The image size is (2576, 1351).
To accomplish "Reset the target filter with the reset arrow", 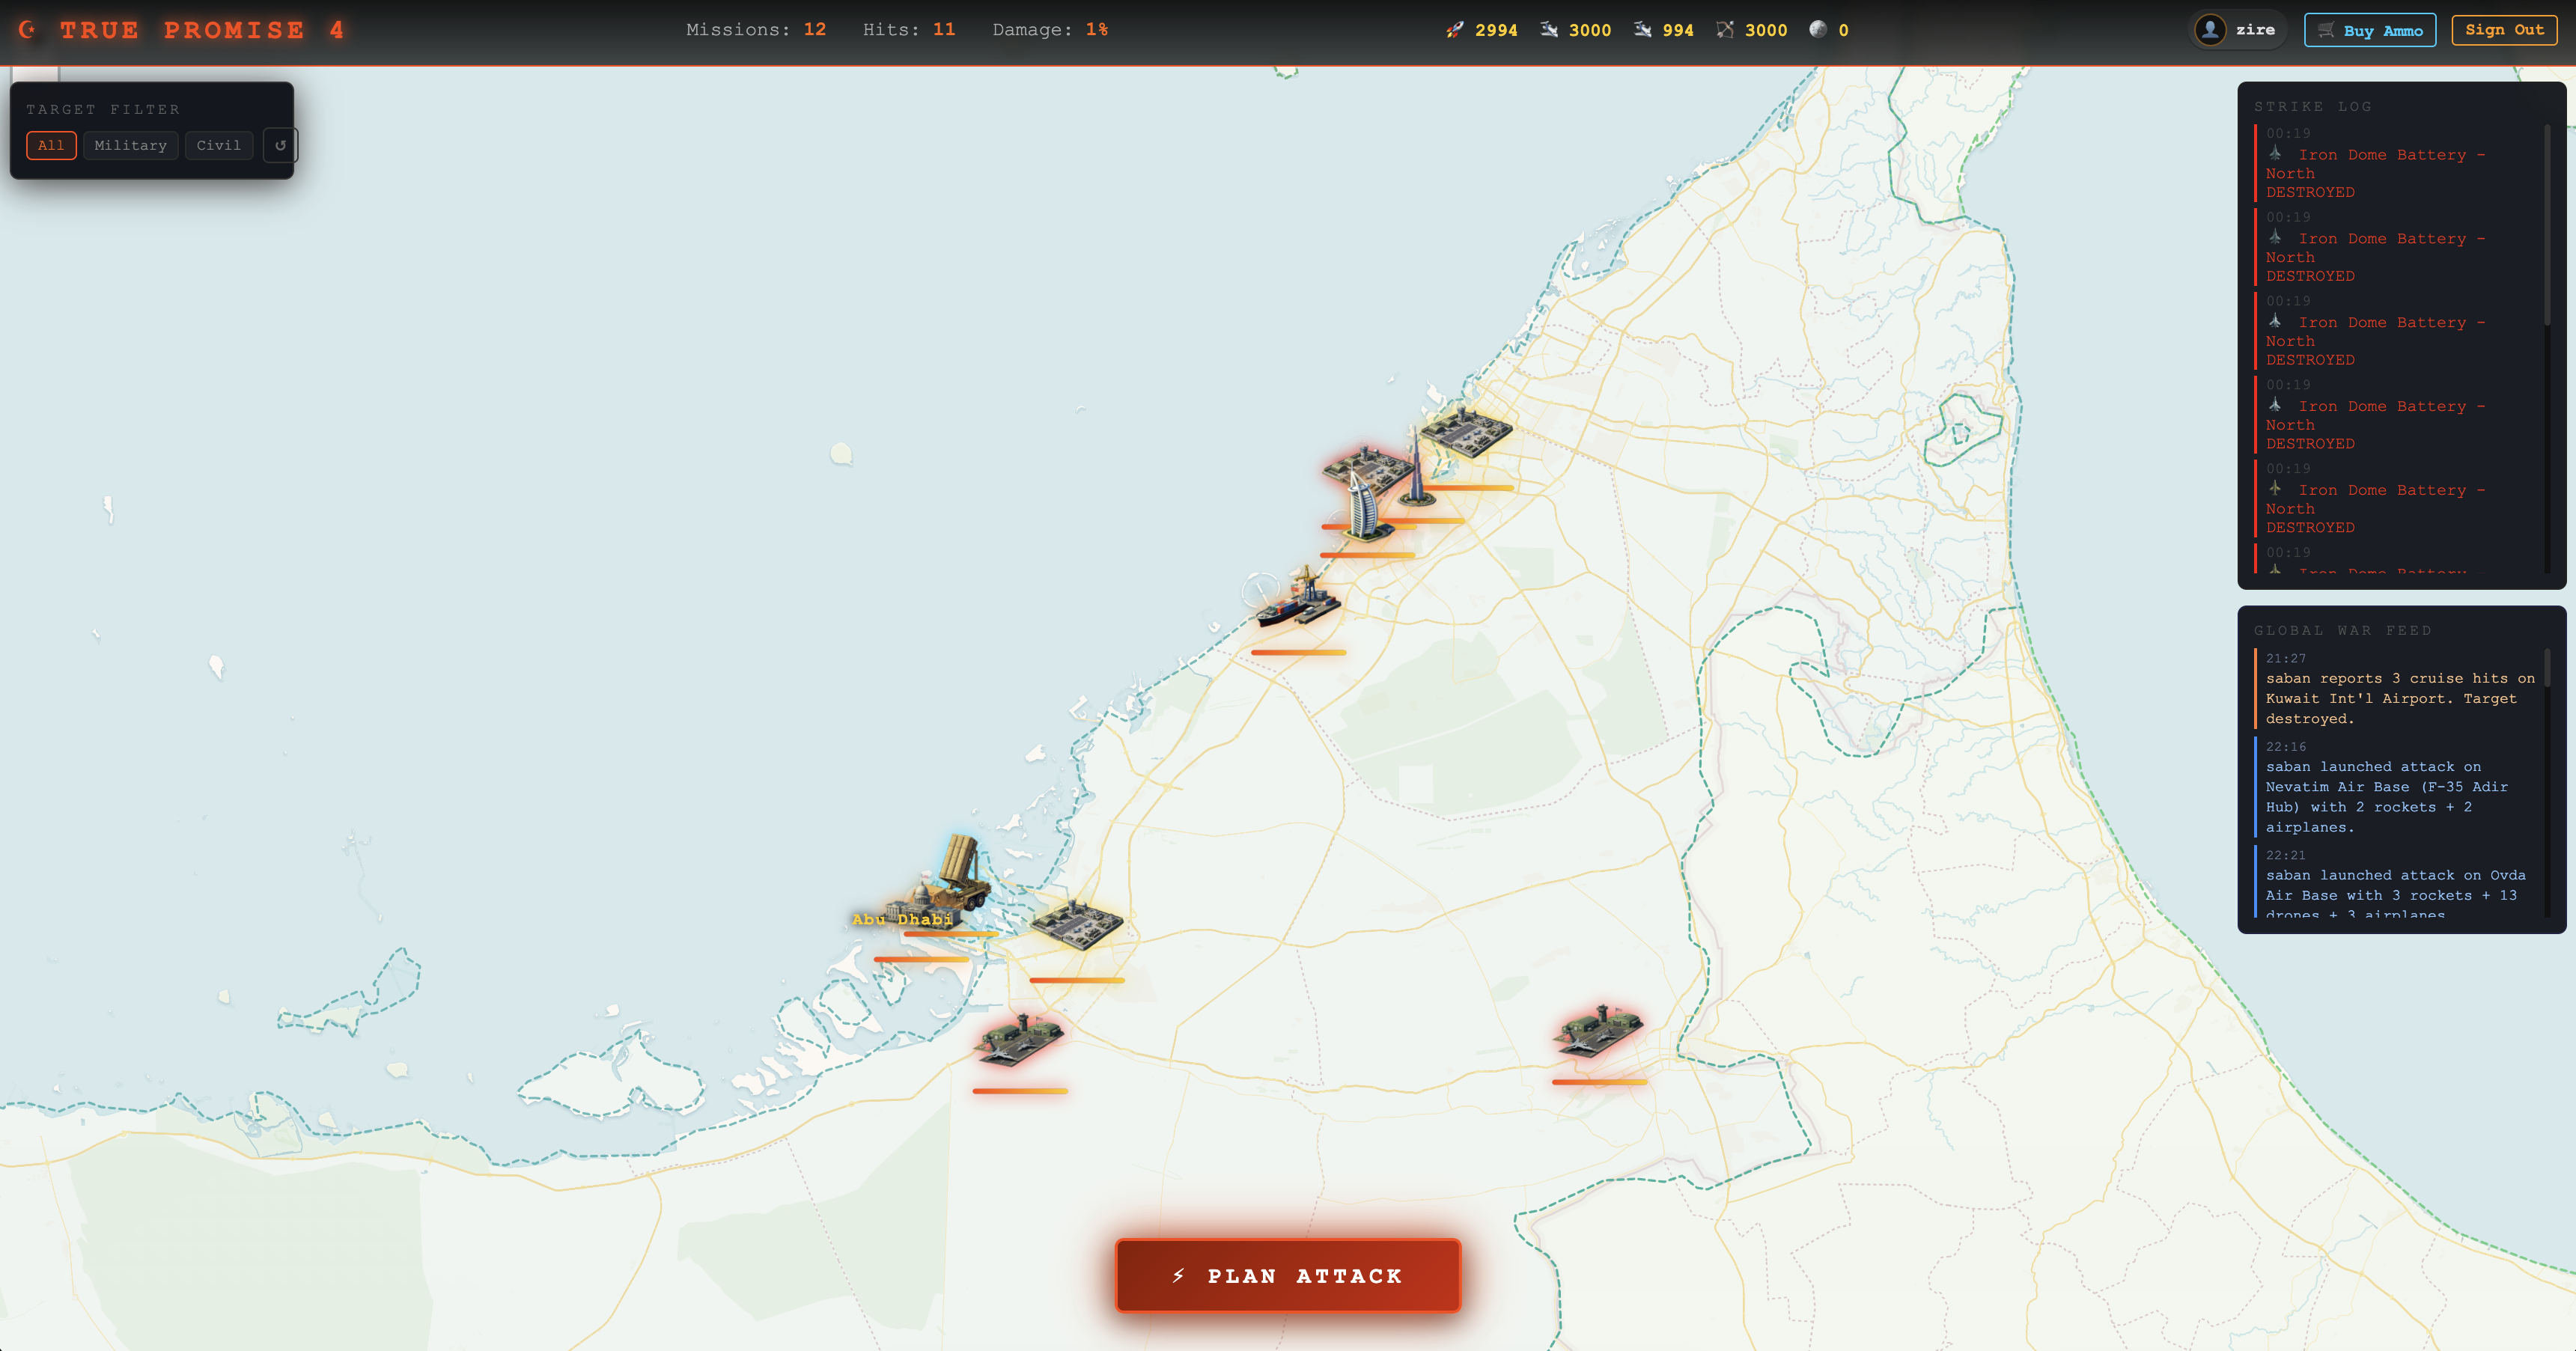I will tap(280, 145).
